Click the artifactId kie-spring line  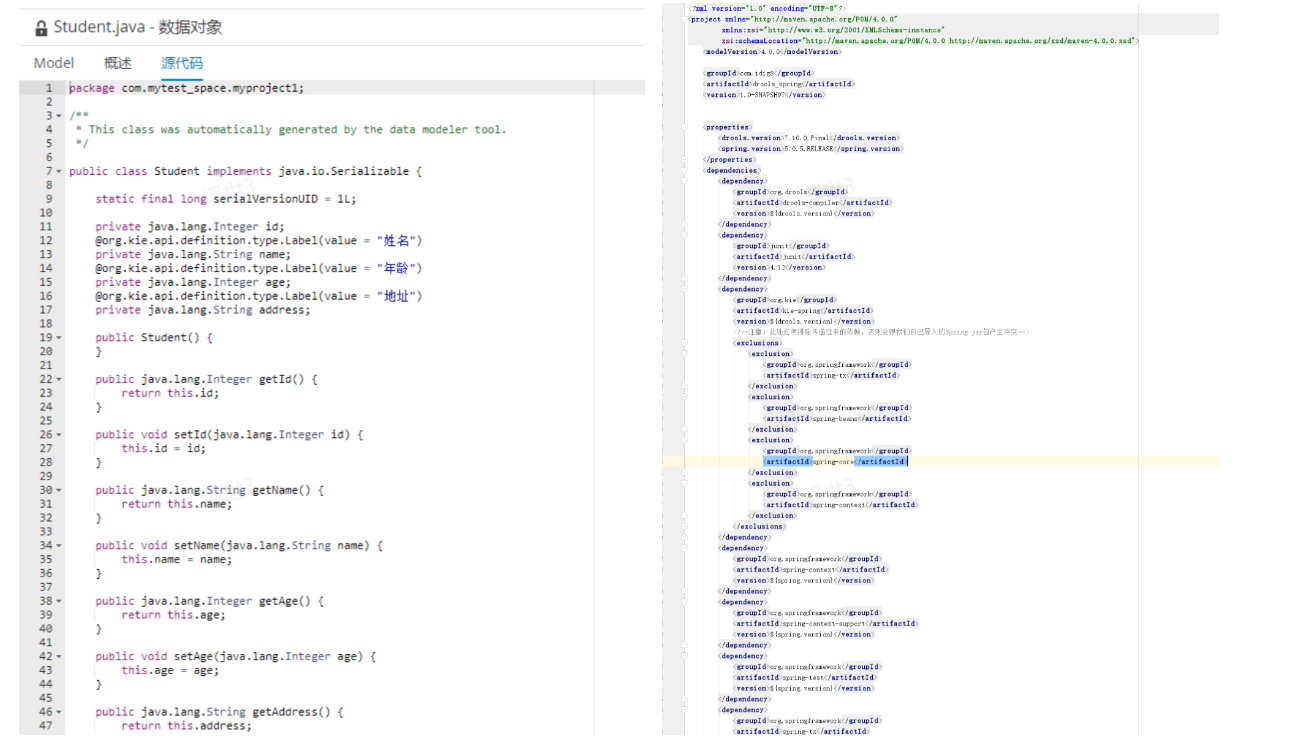803,311
